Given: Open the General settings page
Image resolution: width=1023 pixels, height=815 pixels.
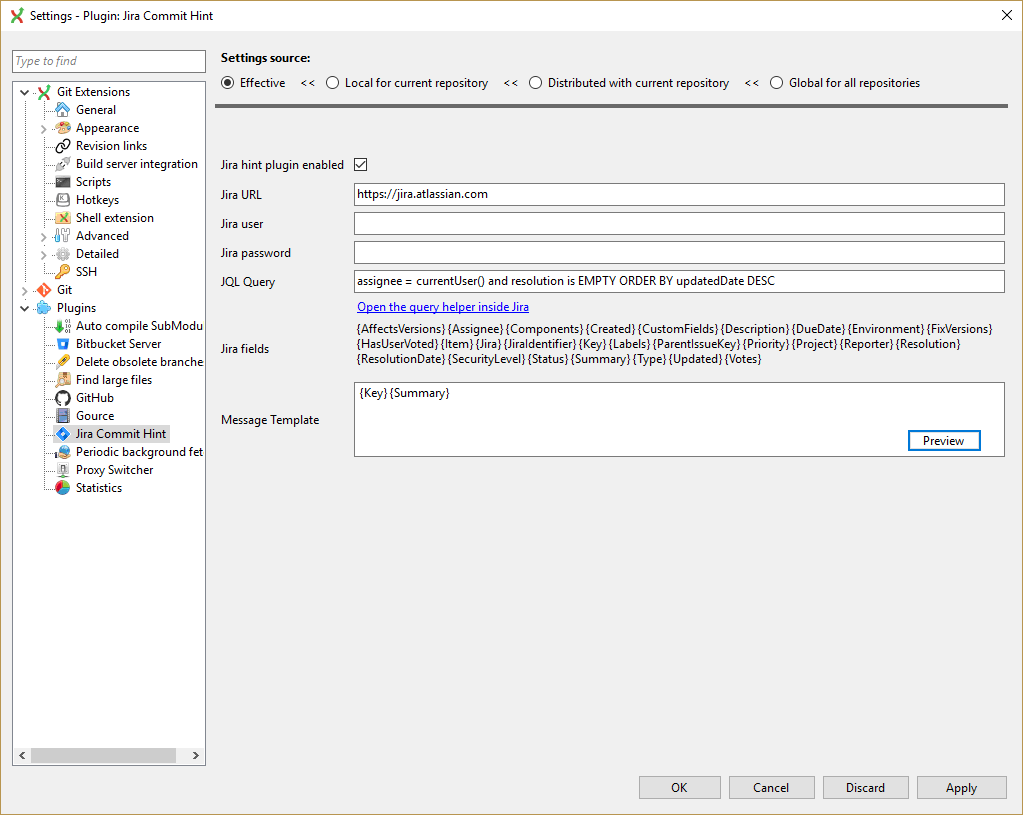Looking at the screenshot, I should click(x=96, y=110).
